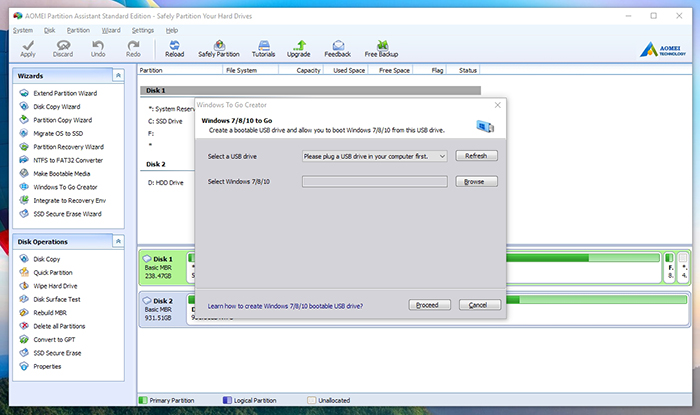Launch the Extend Partition Wizard

pos(65,93)
